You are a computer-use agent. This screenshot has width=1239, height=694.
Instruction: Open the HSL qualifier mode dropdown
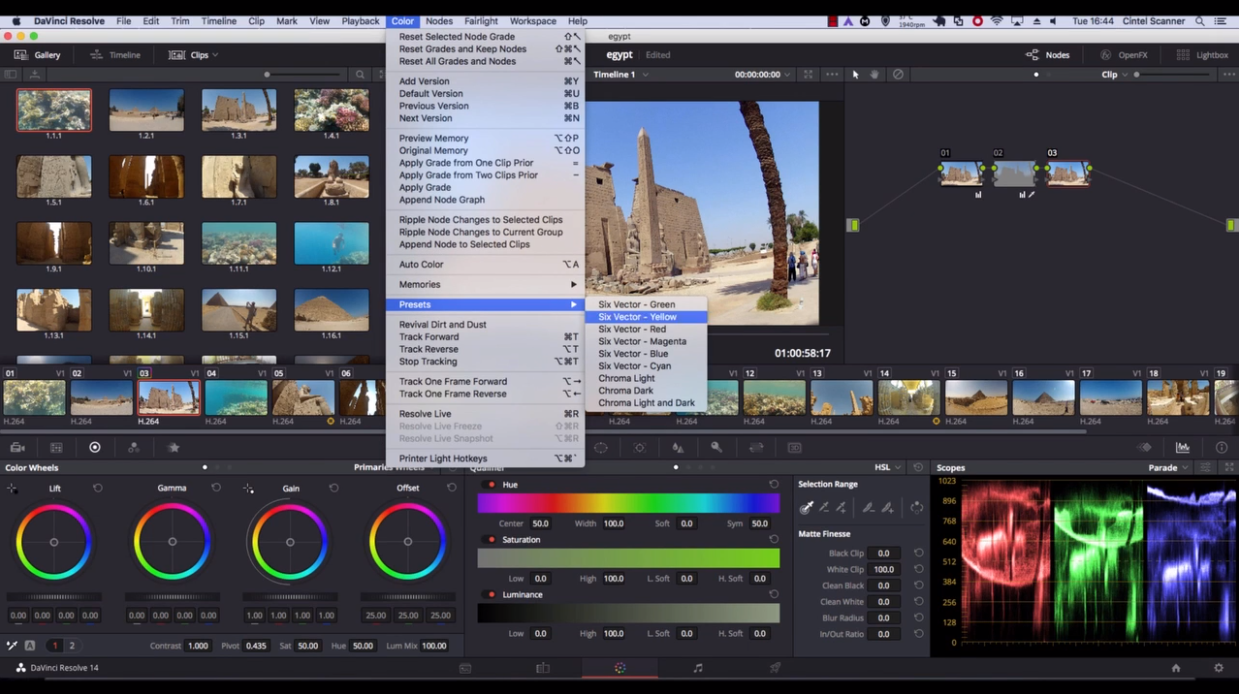(887, 467)
